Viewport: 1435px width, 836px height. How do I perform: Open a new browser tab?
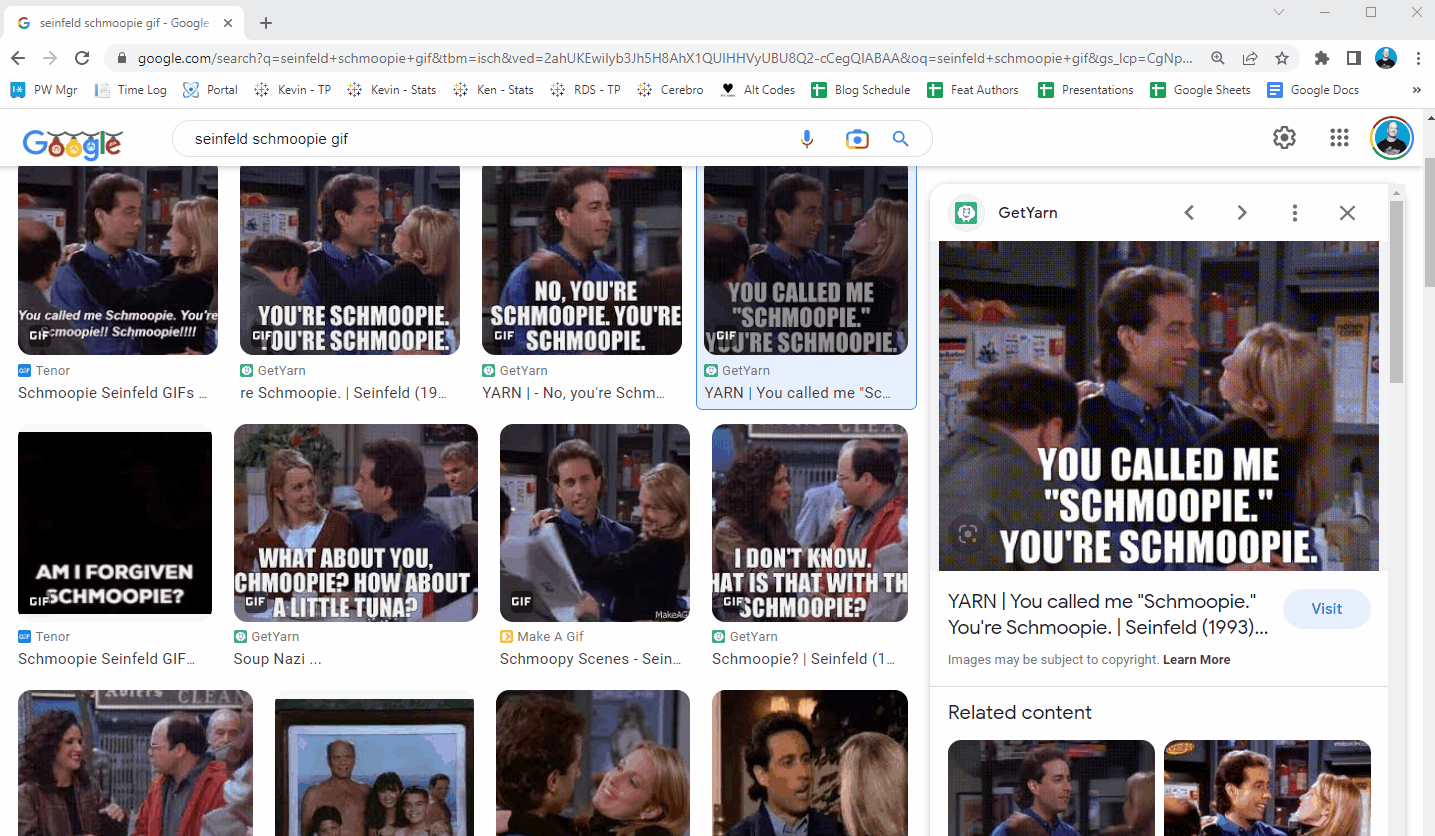266,23
